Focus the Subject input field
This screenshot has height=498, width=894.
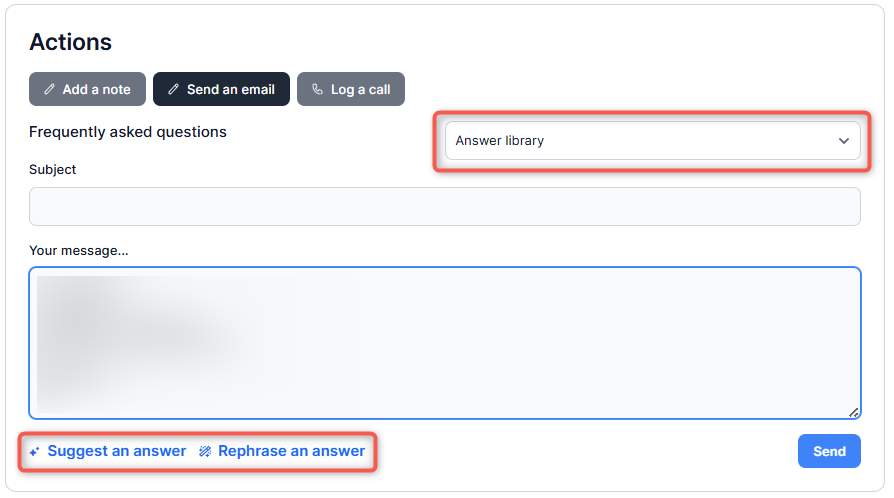pyautogui.click(x=444, y=206)
